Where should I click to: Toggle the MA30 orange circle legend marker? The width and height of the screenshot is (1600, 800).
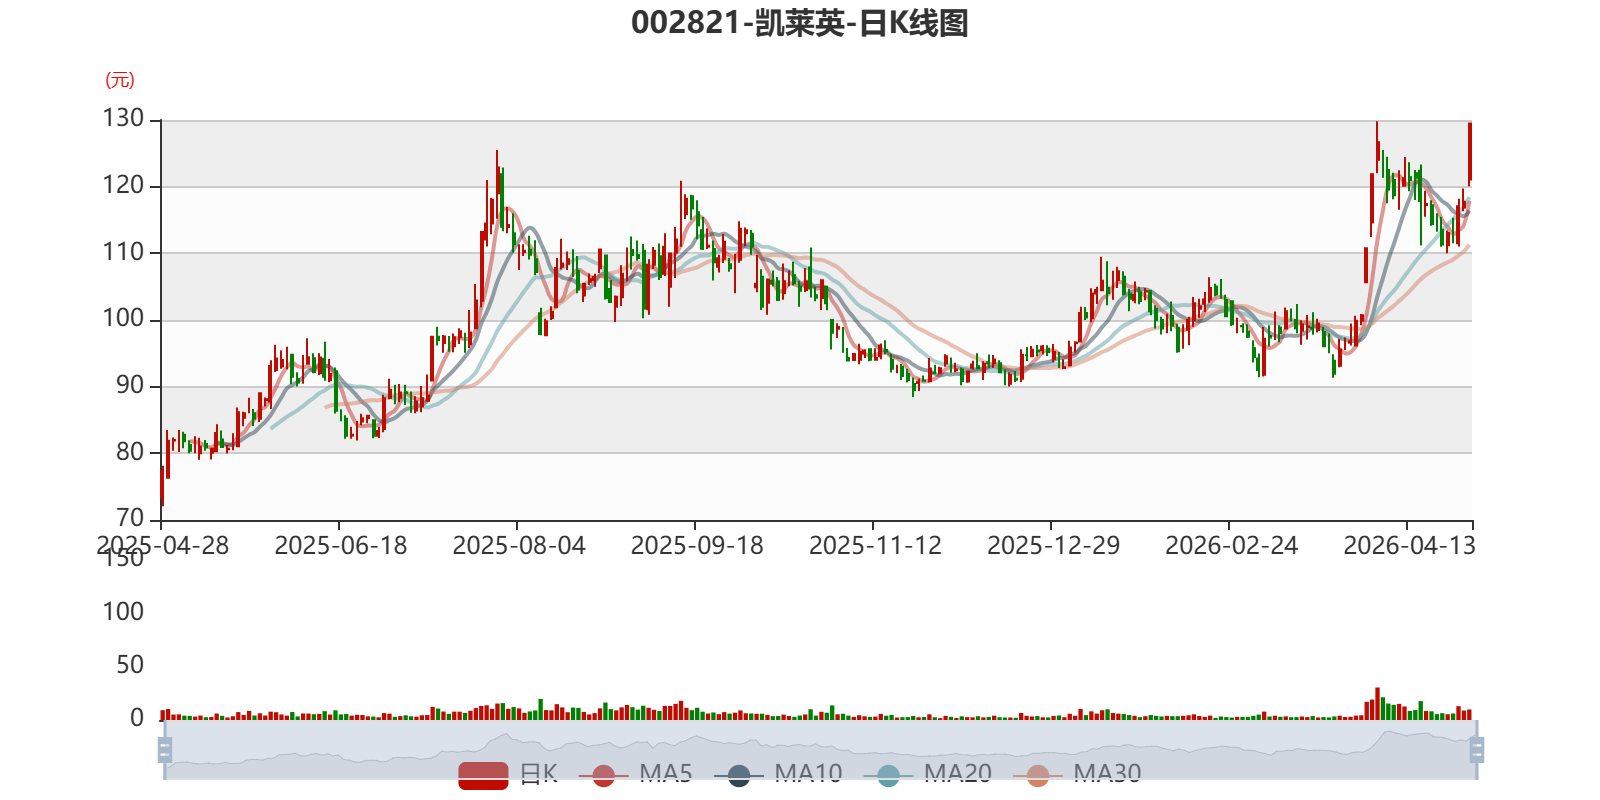point(1038,775)
